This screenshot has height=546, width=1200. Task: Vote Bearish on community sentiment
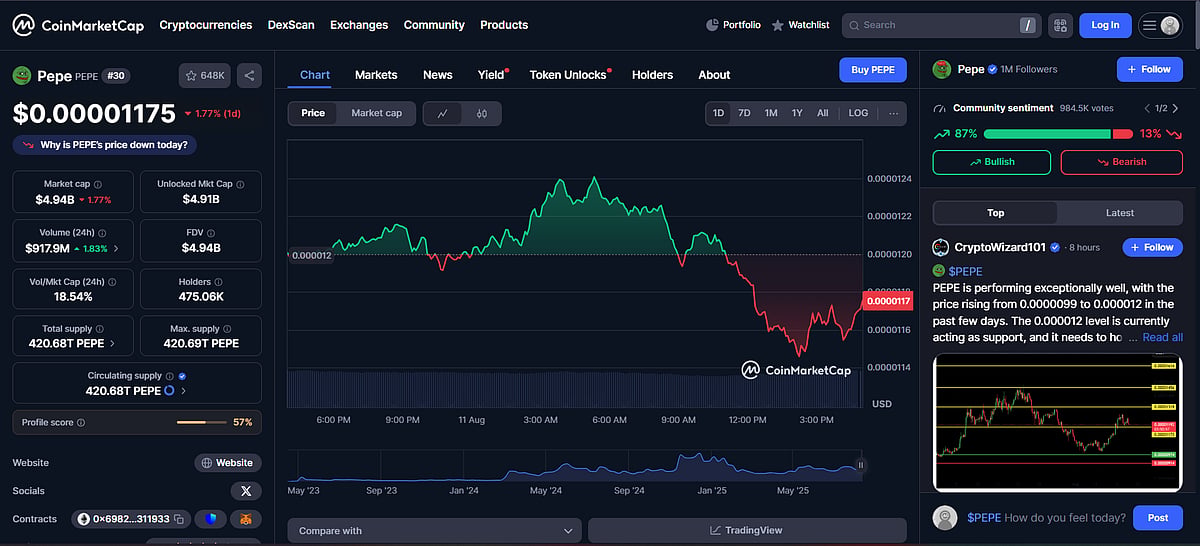(1121, 162)
